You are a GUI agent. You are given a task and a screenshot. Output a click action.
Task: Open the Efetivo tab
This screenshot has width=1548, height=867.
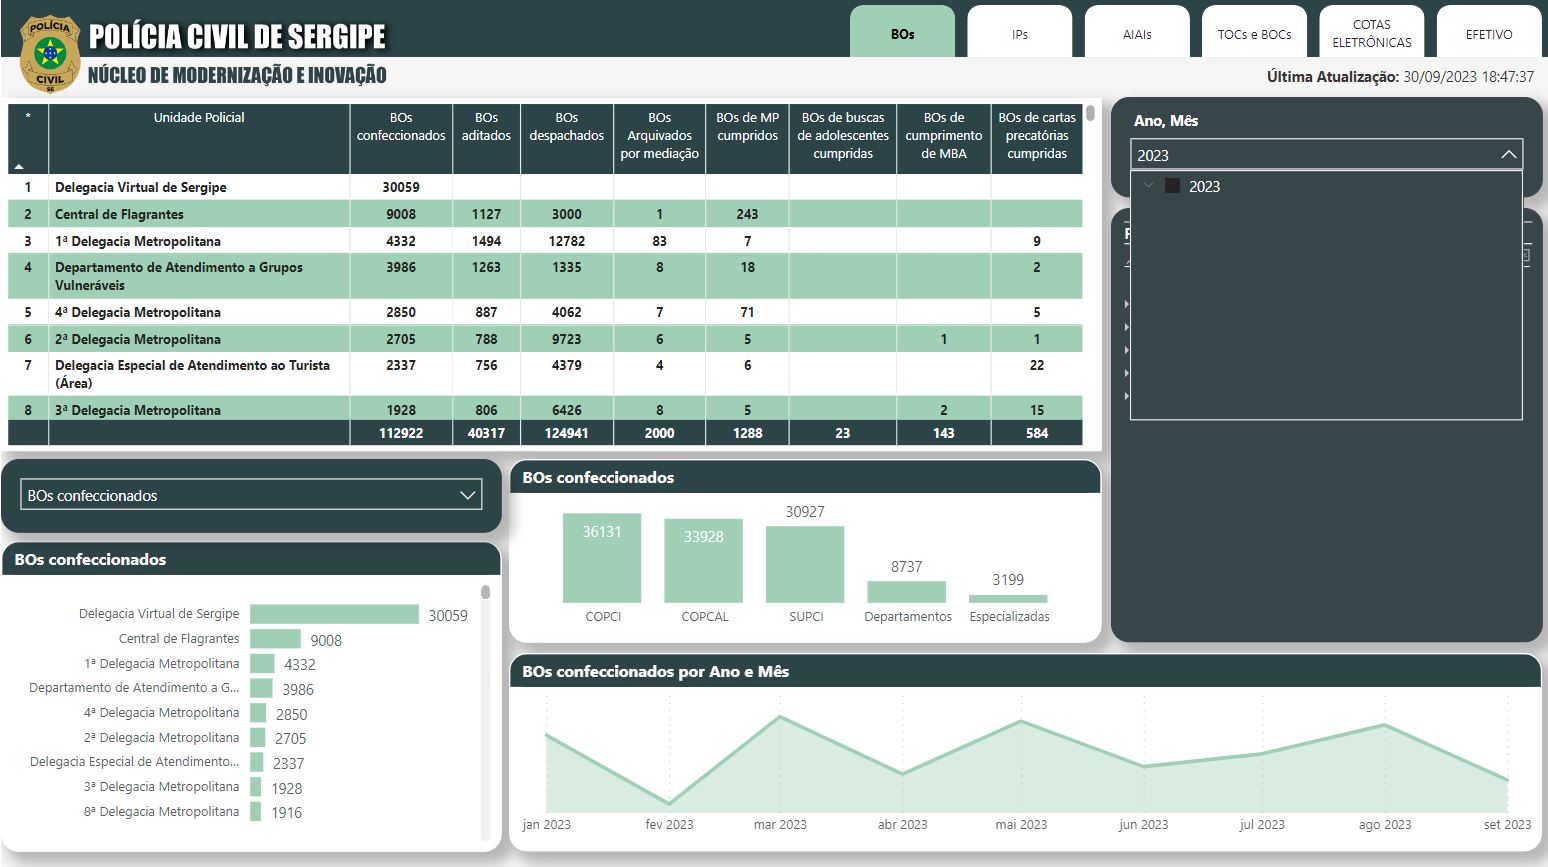(1488, 34)
